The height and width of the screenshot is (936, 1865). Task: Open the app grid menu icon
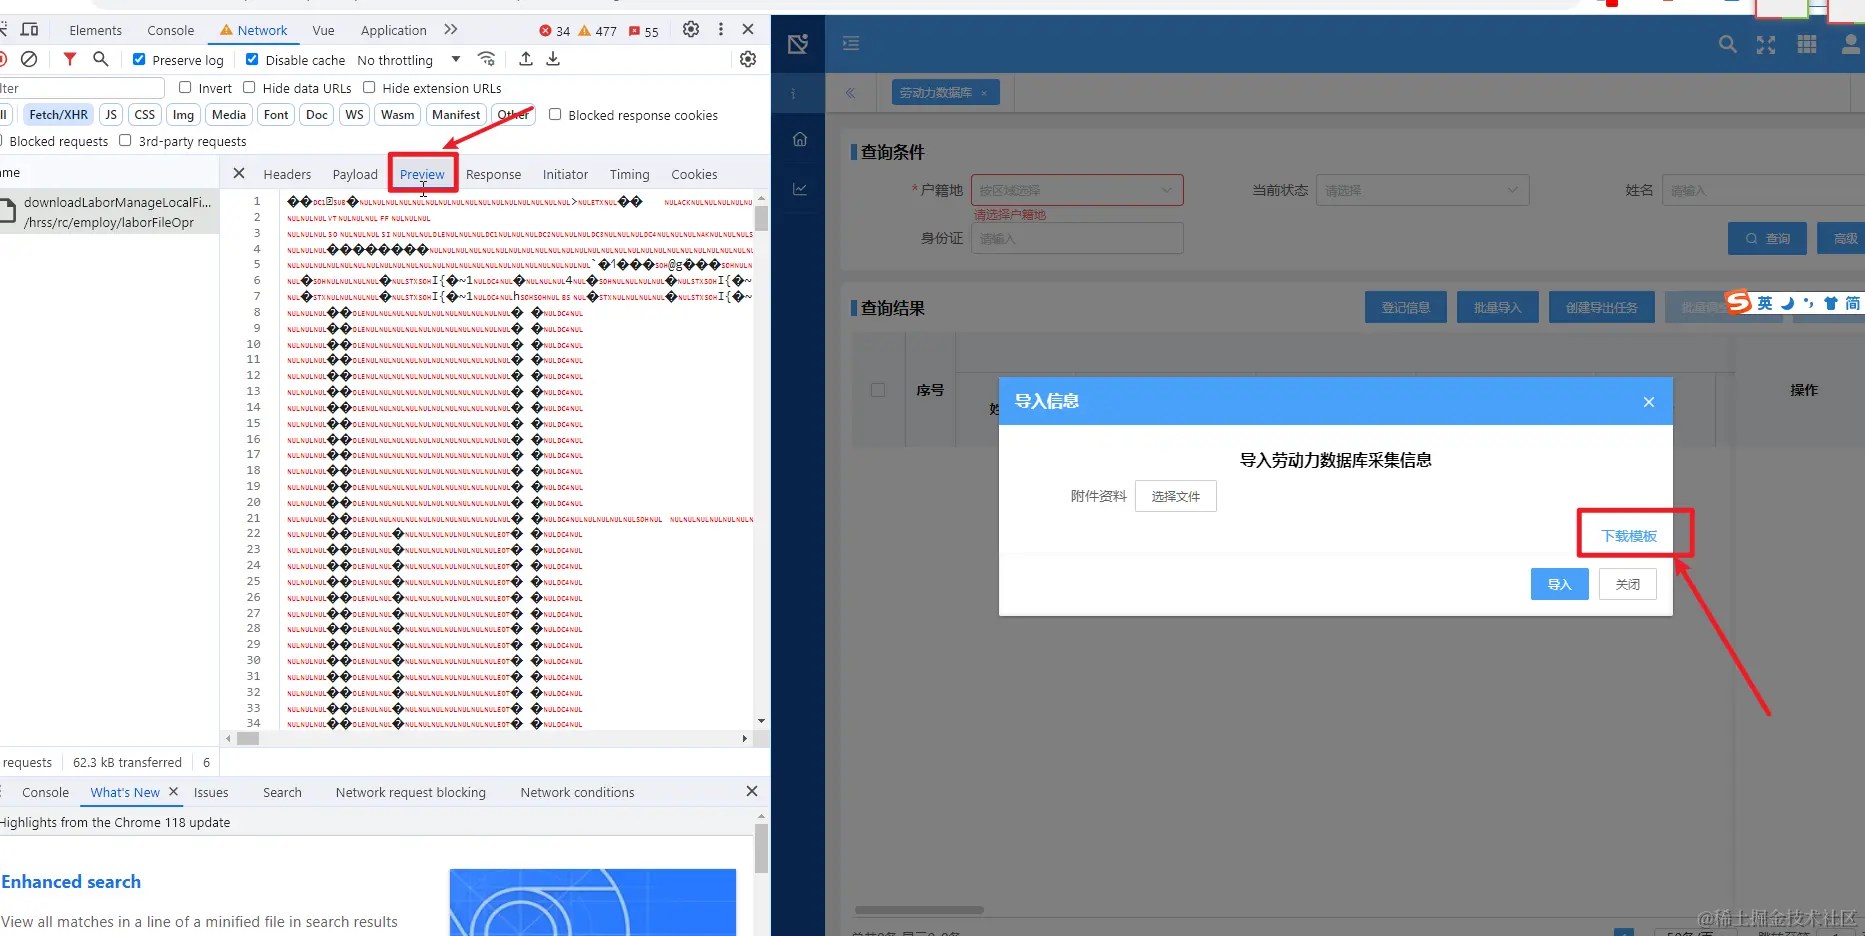click(1807, 44)
